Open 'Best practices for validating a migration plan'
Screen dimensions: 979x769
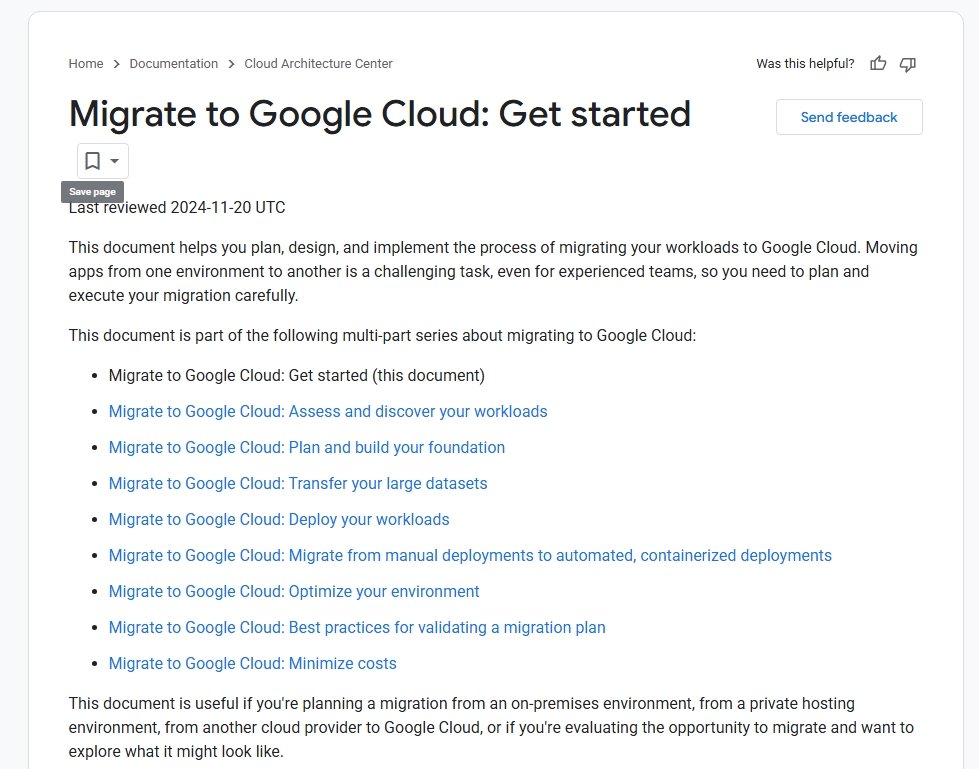[x=357, y=627]
